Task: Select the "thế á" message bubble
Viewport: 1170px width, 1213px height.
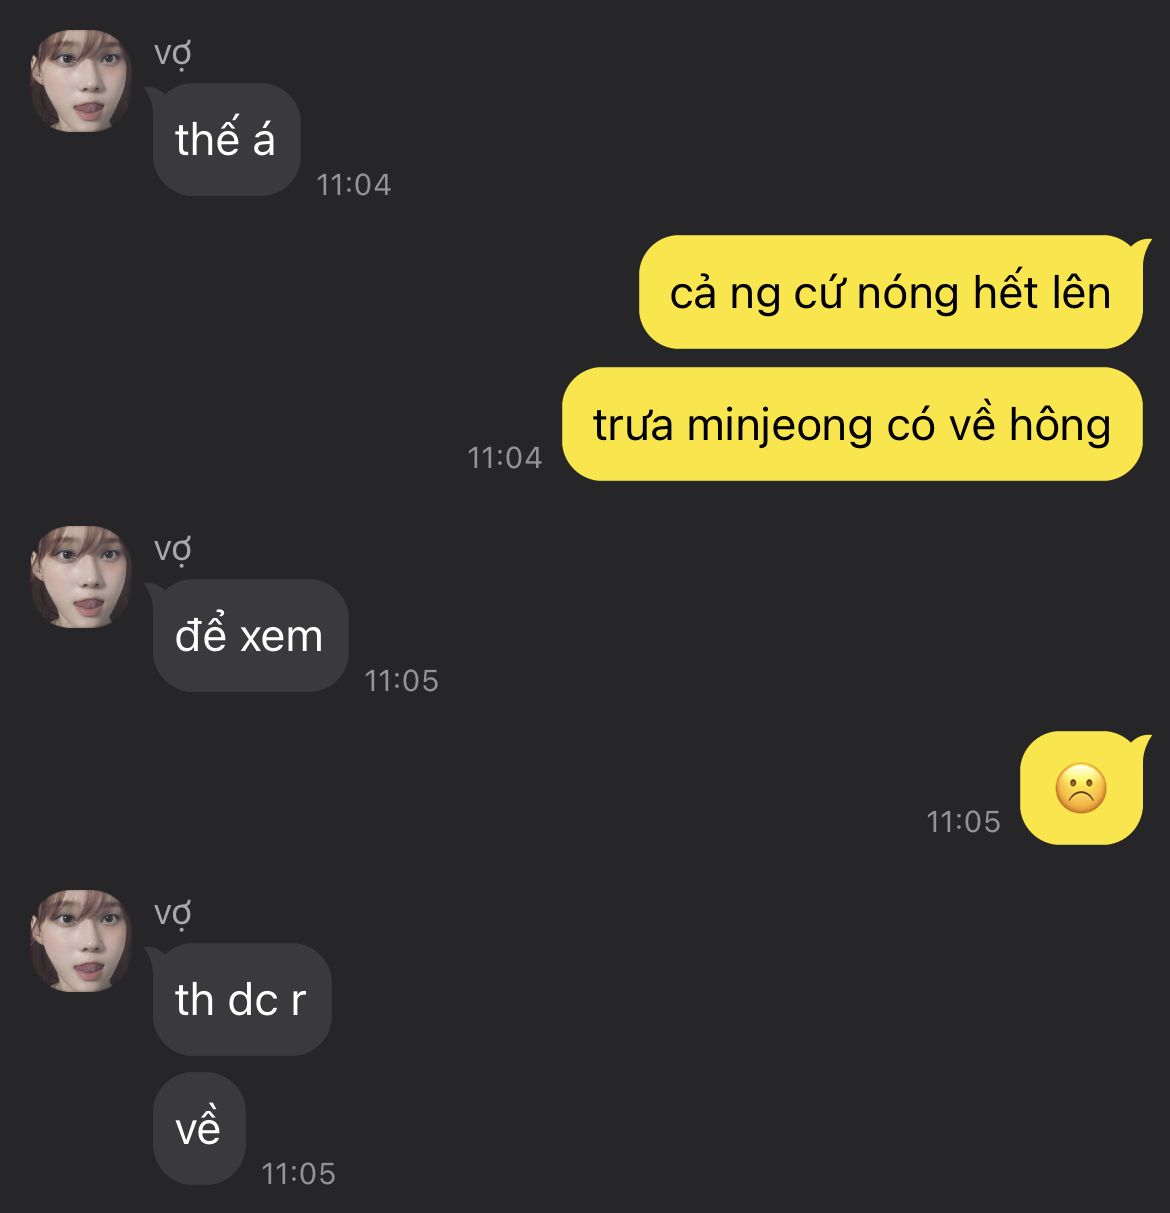Action: (x=226, y=139)
